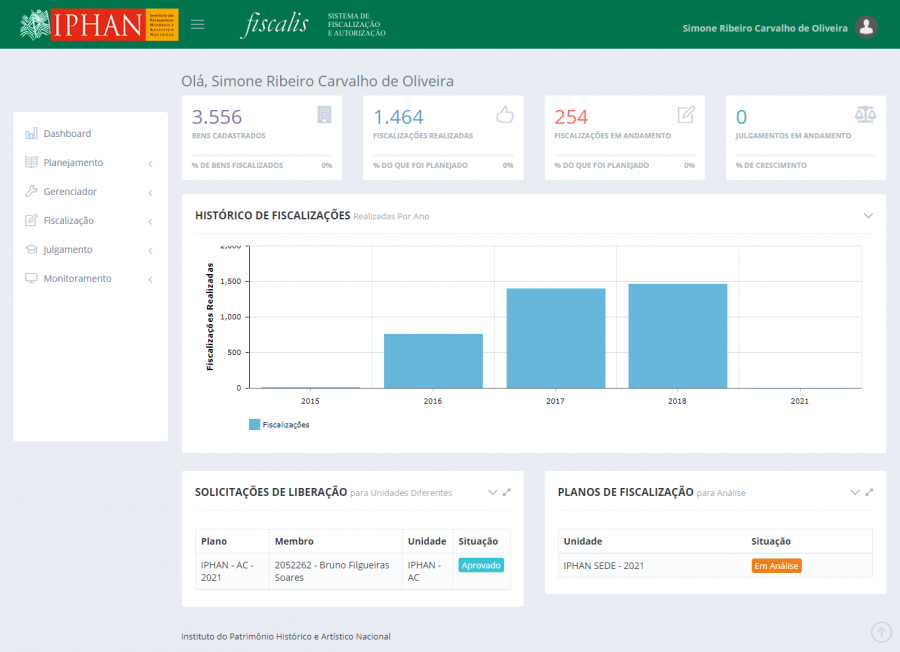Collapse the Planos de Fiscalização panel
The height and width of the screenshot is (652, 900).
click(x=855, y=492)
